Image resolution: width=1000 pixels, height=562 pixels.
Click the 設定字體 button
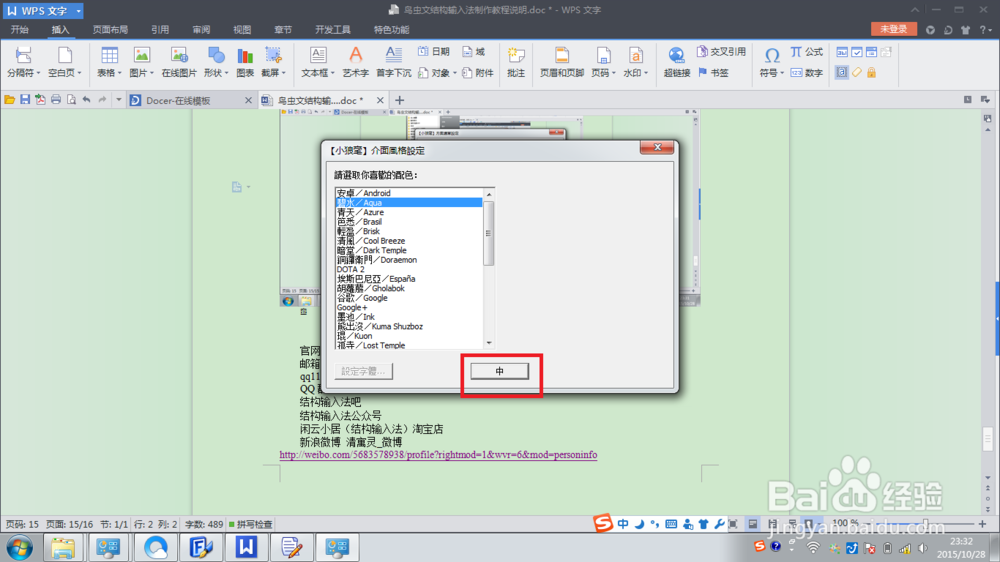tap(364, 371)
